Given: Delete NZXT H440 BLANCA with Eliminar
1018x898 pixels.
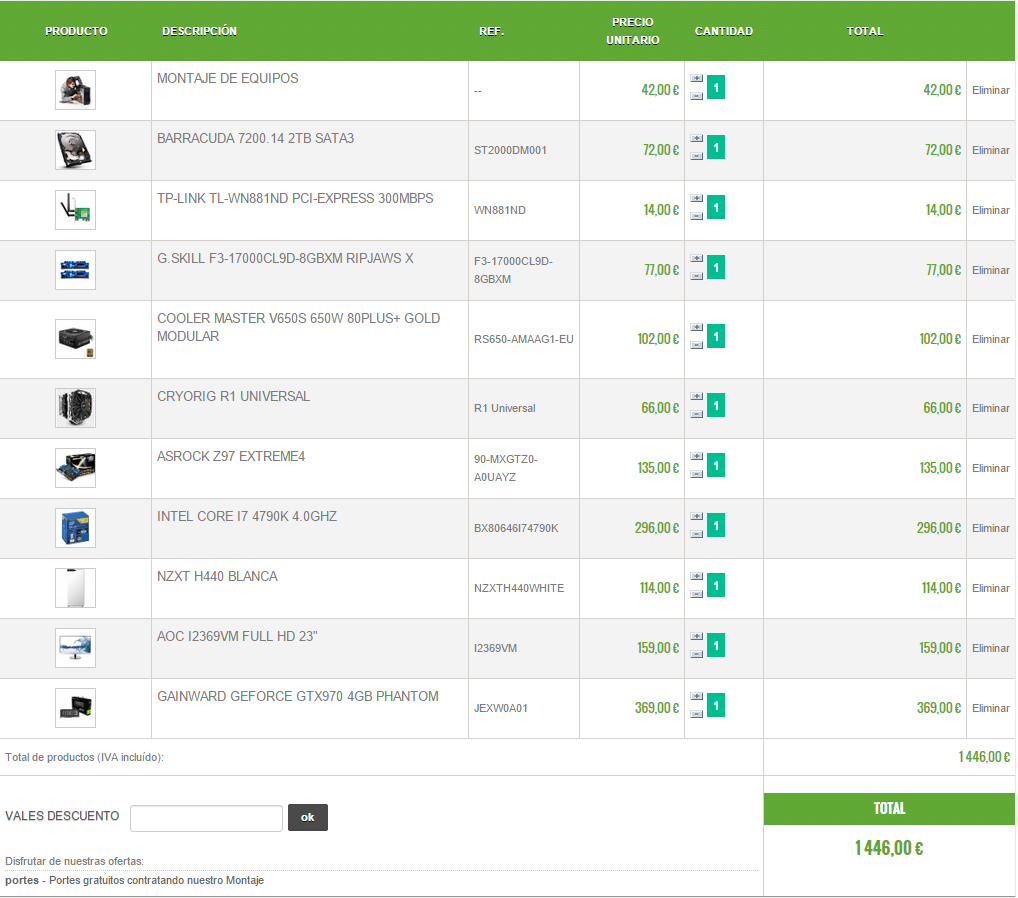Looking at the screenshot, I should 990,588.
